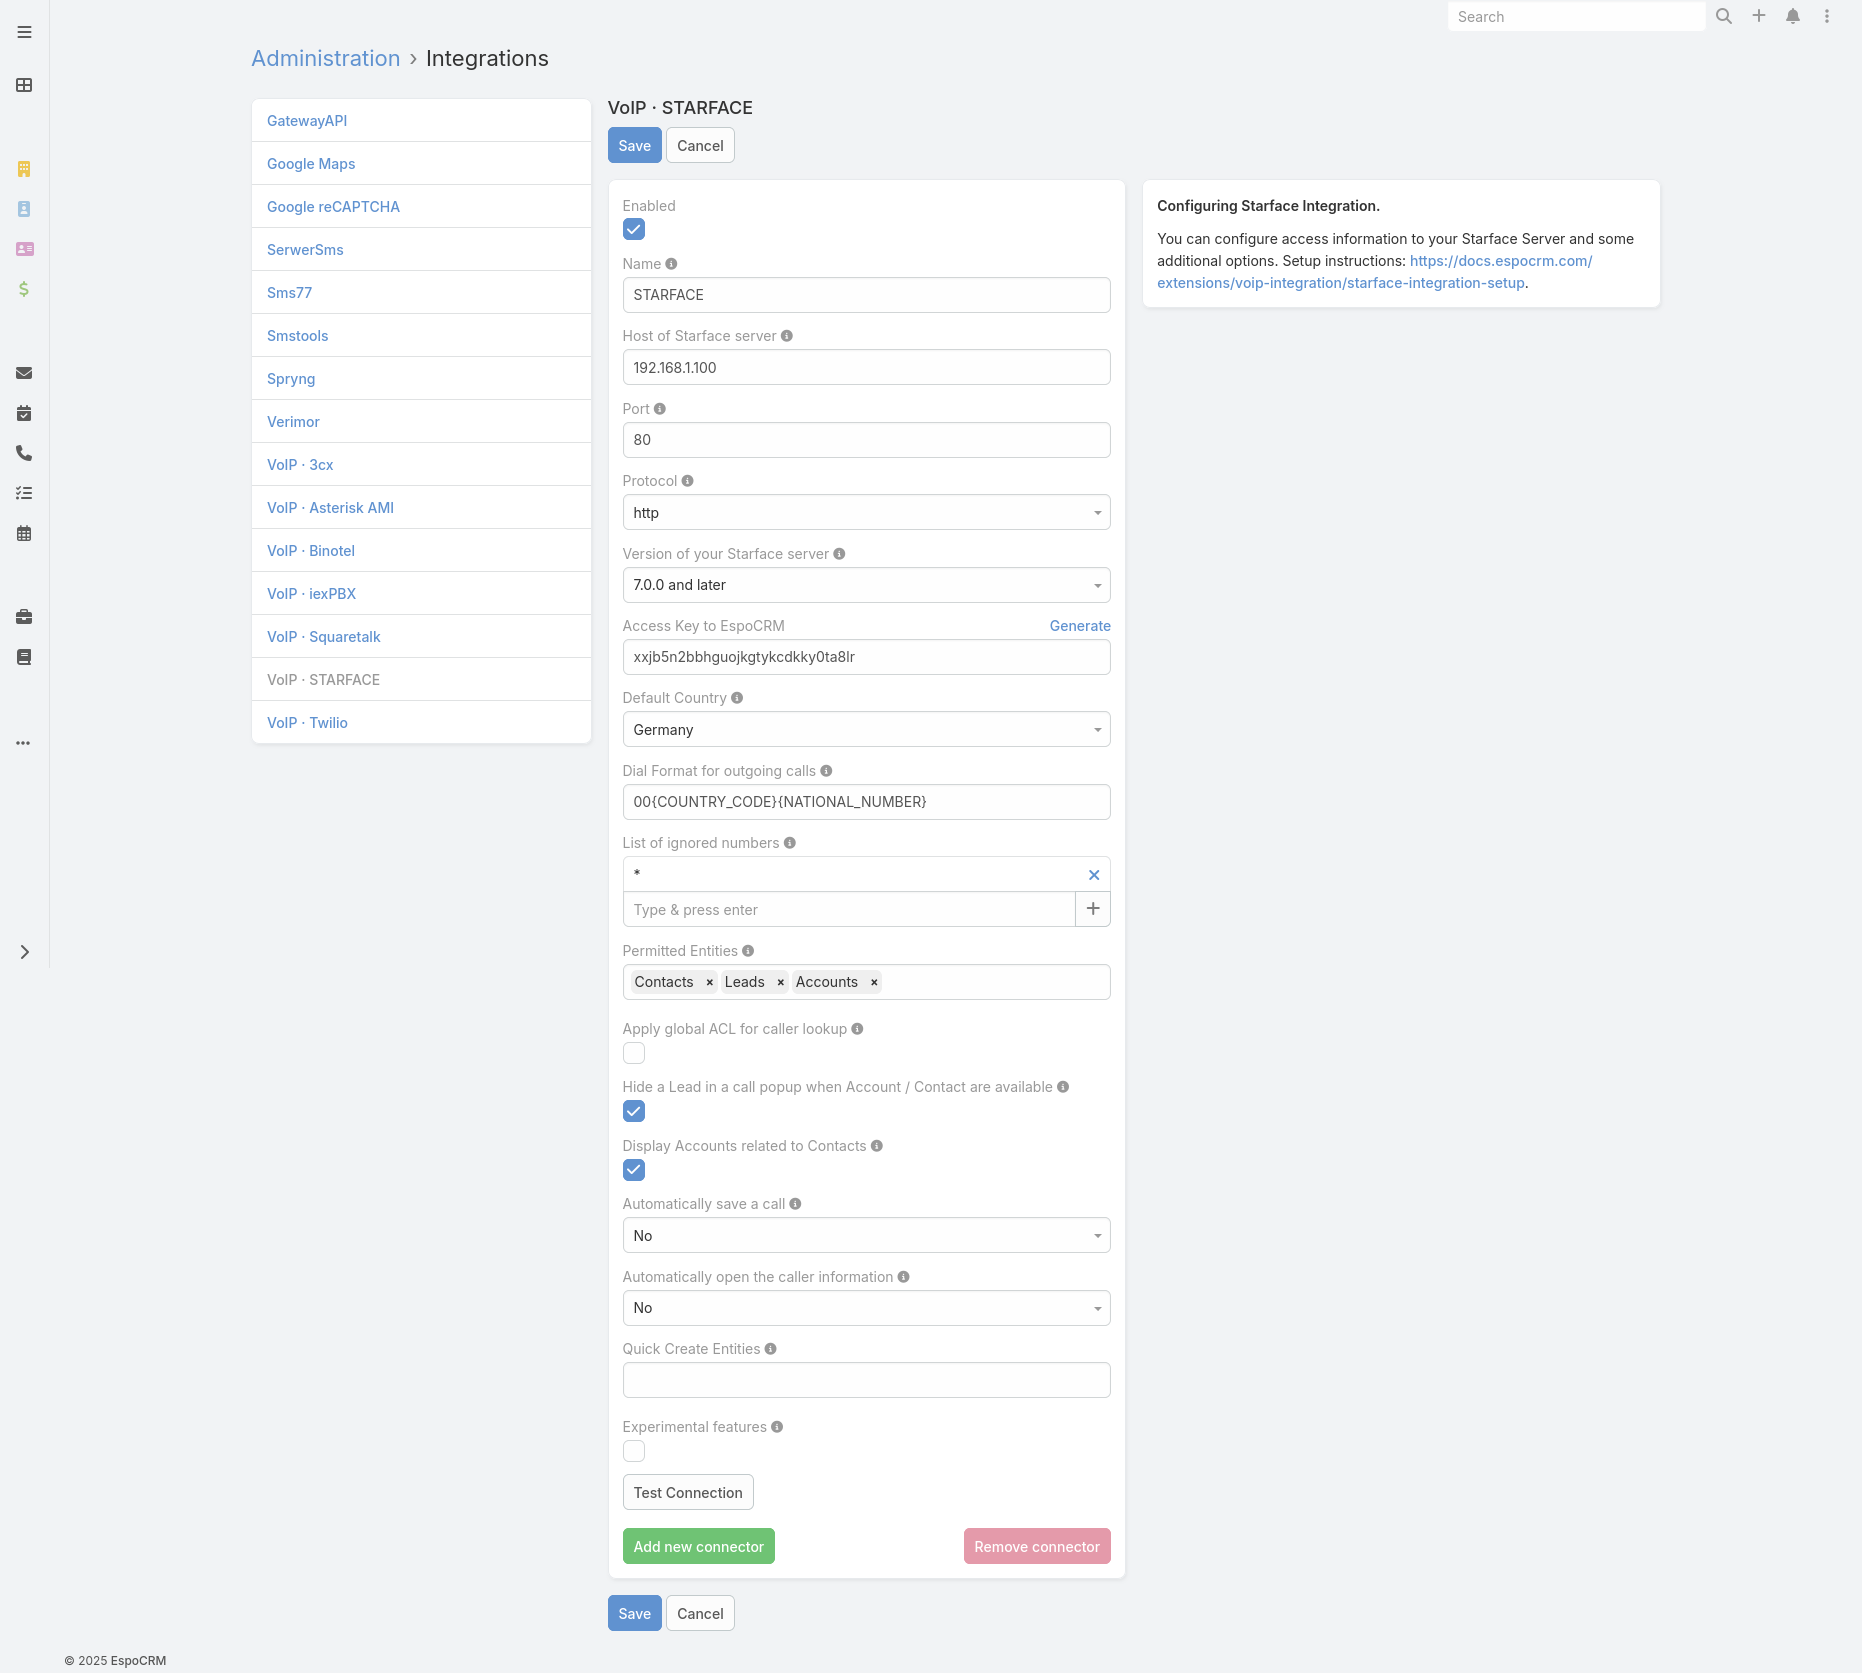
Task: Open the Opportunities dollar icon
Action: pos(23,291)
